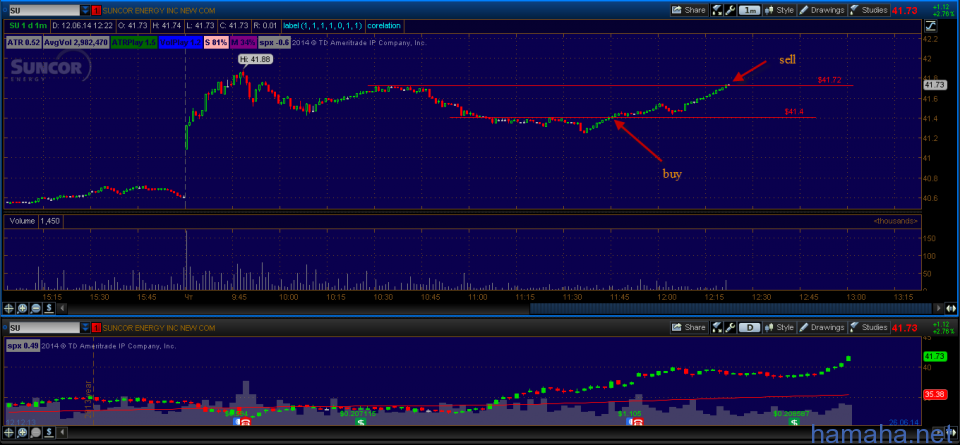Click the SU symbol field, upper chart

point(44,10)
